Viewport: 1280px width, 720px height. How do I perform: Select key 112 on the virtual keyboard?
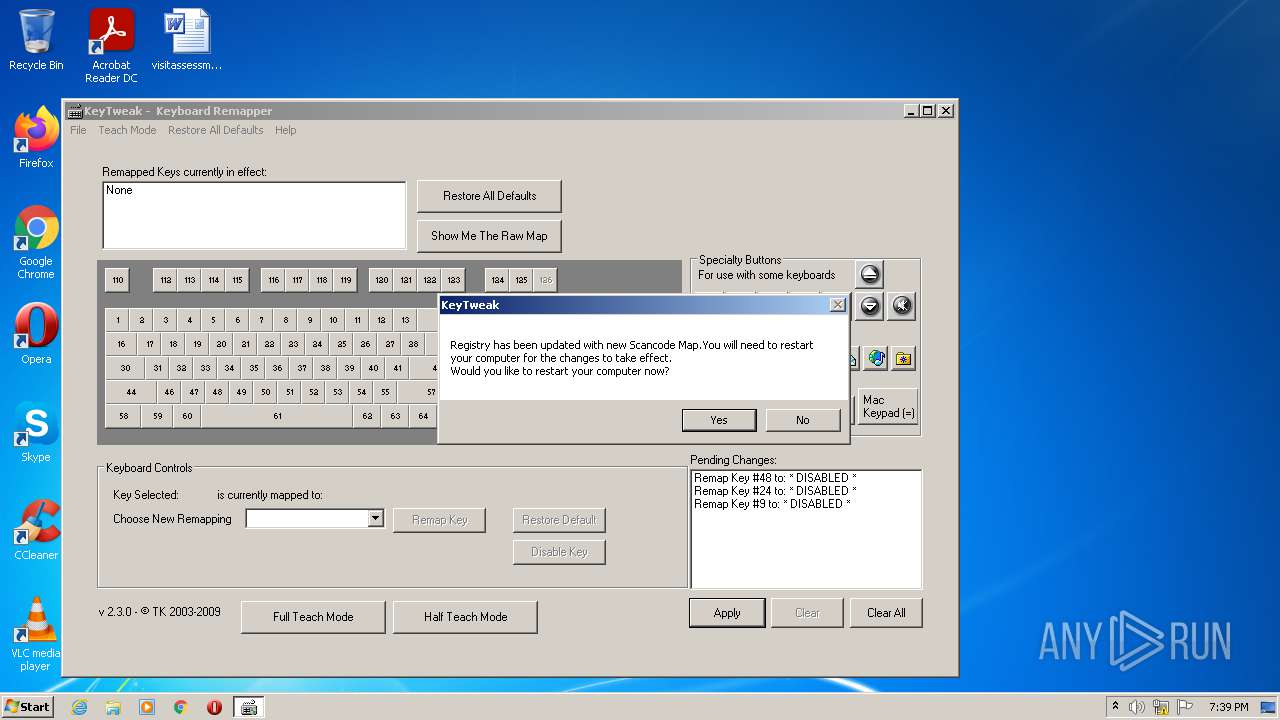tap(166, 280)
